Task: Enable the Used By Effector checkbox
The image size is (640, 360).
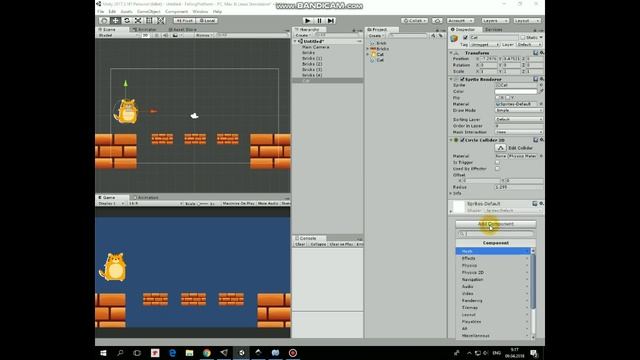Action: click(x=497, y=168)
